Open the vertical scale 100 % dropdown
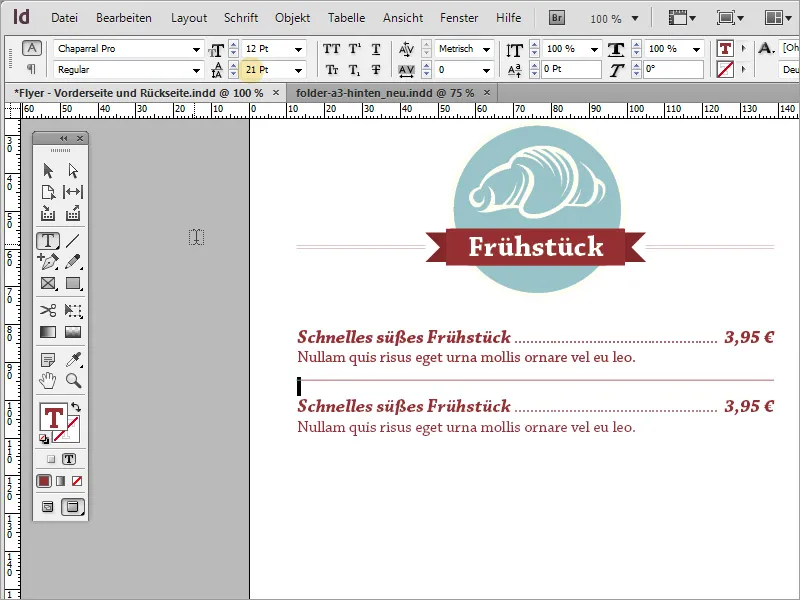Viewport: 800px width, 600px height. [594, 49]
